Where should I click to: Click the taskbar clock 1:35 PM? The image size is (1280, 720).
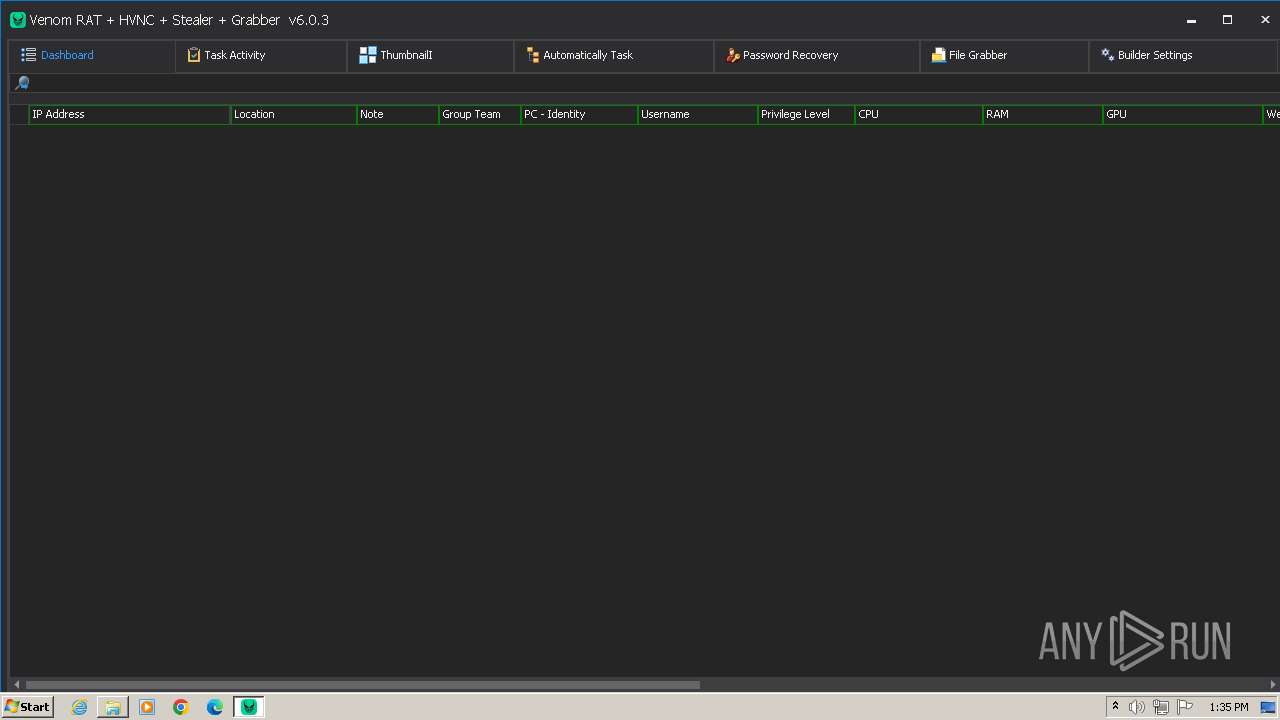[1229, 707]
